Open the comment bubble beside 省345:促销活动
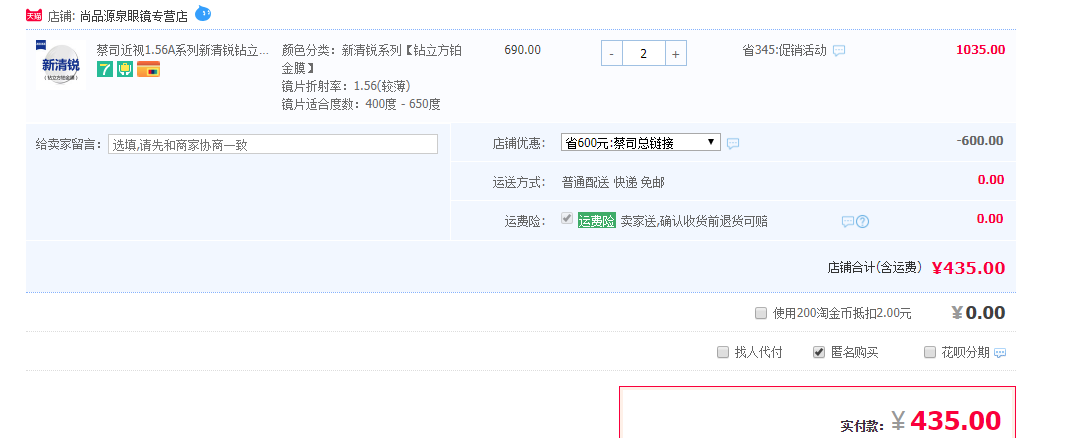 coord(839,50)
